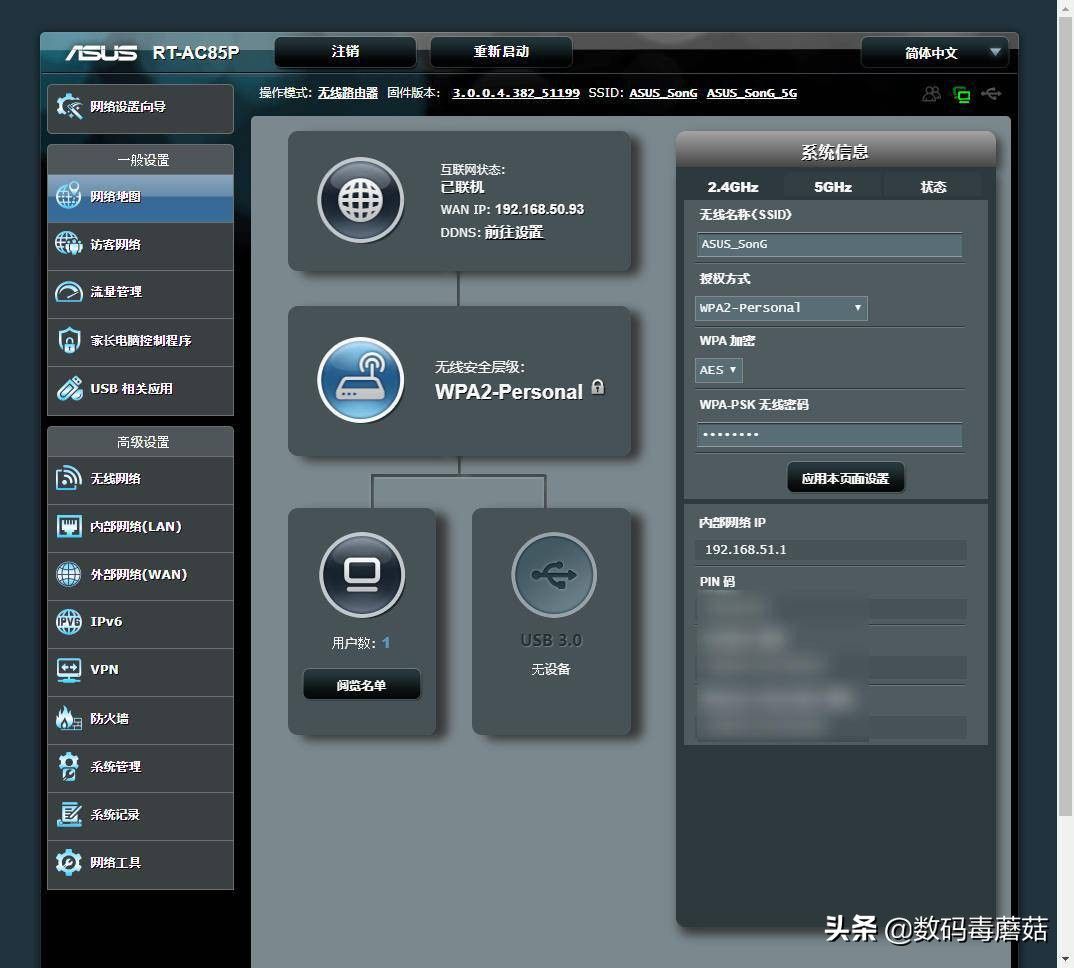Click the 应用本页面设置 apply button
Viewport: 1074px width, 968px height.
[845, 478]
